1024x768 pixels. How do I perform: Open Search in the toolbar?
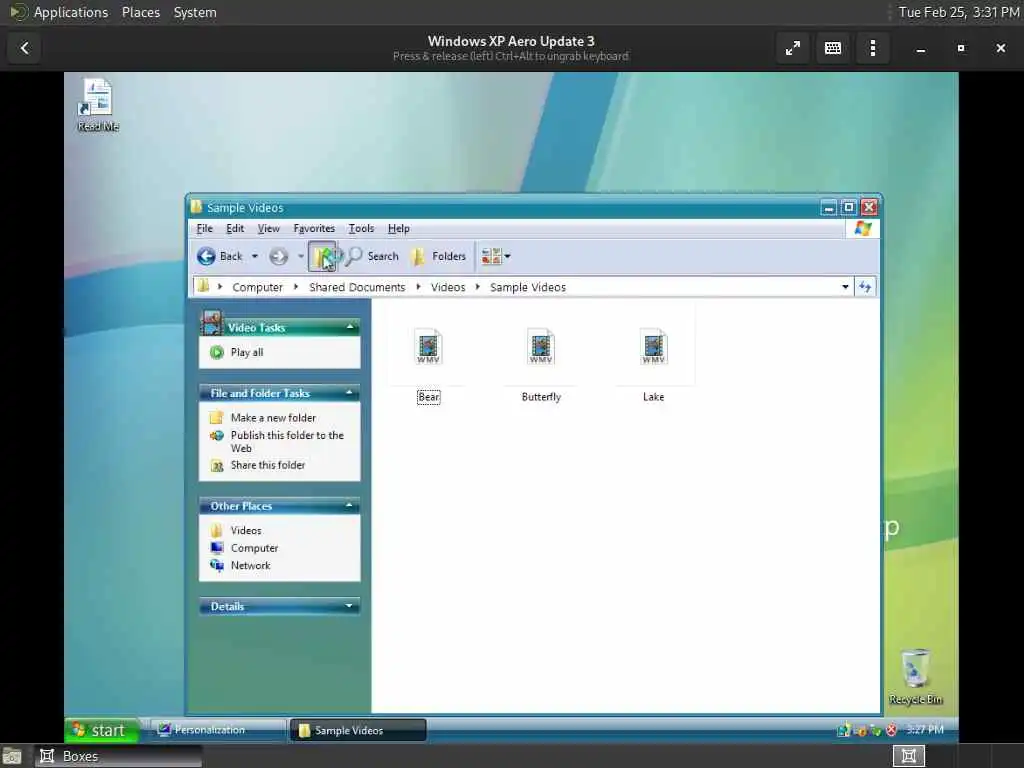tap(374, 256)
